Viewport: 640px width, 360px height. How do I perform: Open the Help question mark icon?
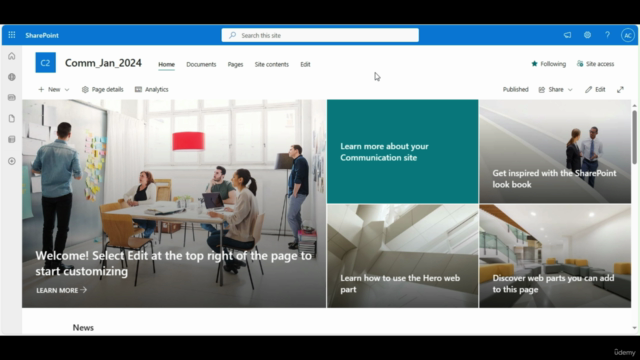607,35
